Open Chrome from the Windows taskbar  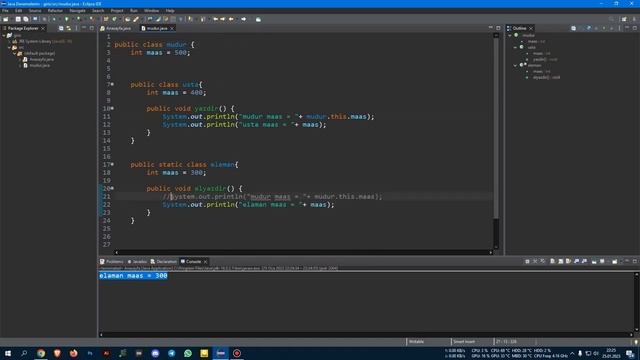pyautogui.click(x=41, y=353)
